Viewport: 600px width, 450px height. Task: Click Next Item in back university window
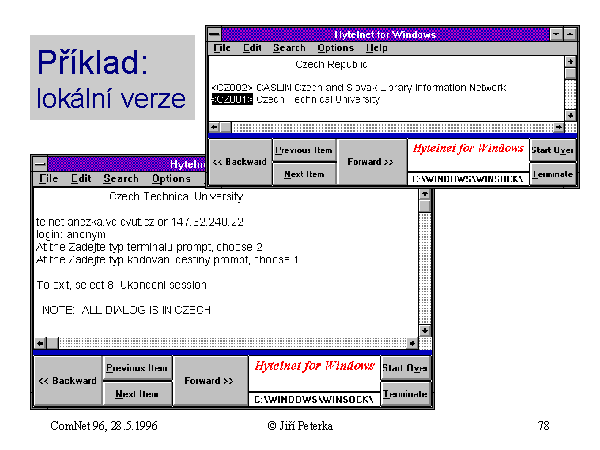point(137,394)
